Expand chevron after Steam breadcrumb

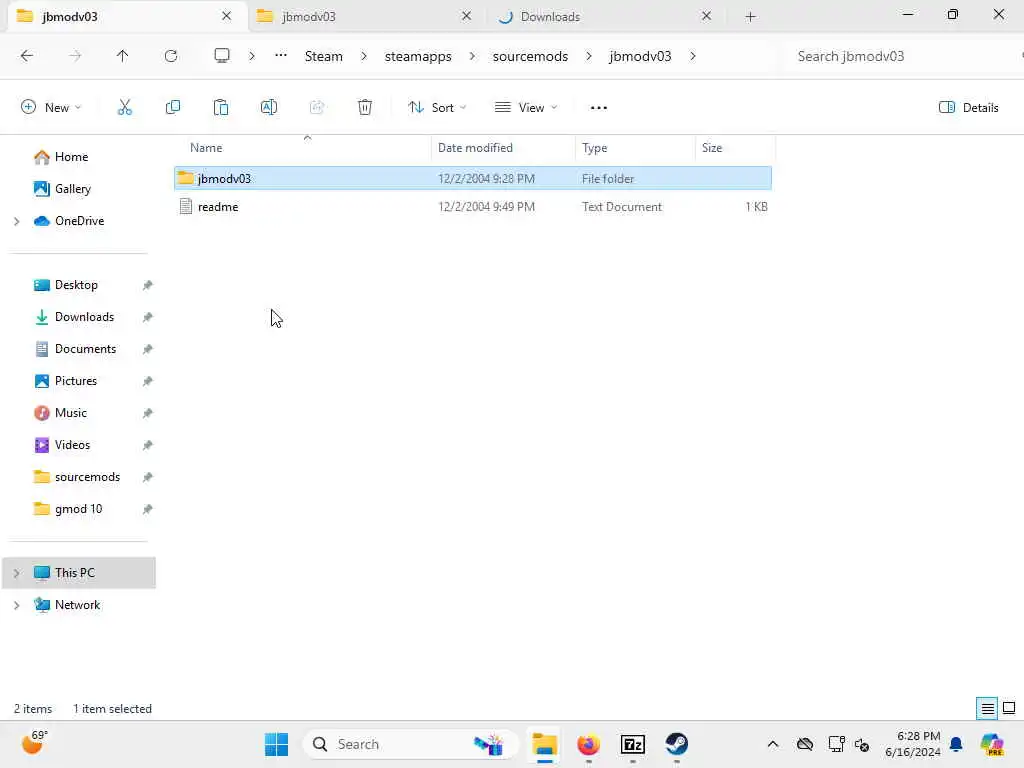[x=364, y=56]
